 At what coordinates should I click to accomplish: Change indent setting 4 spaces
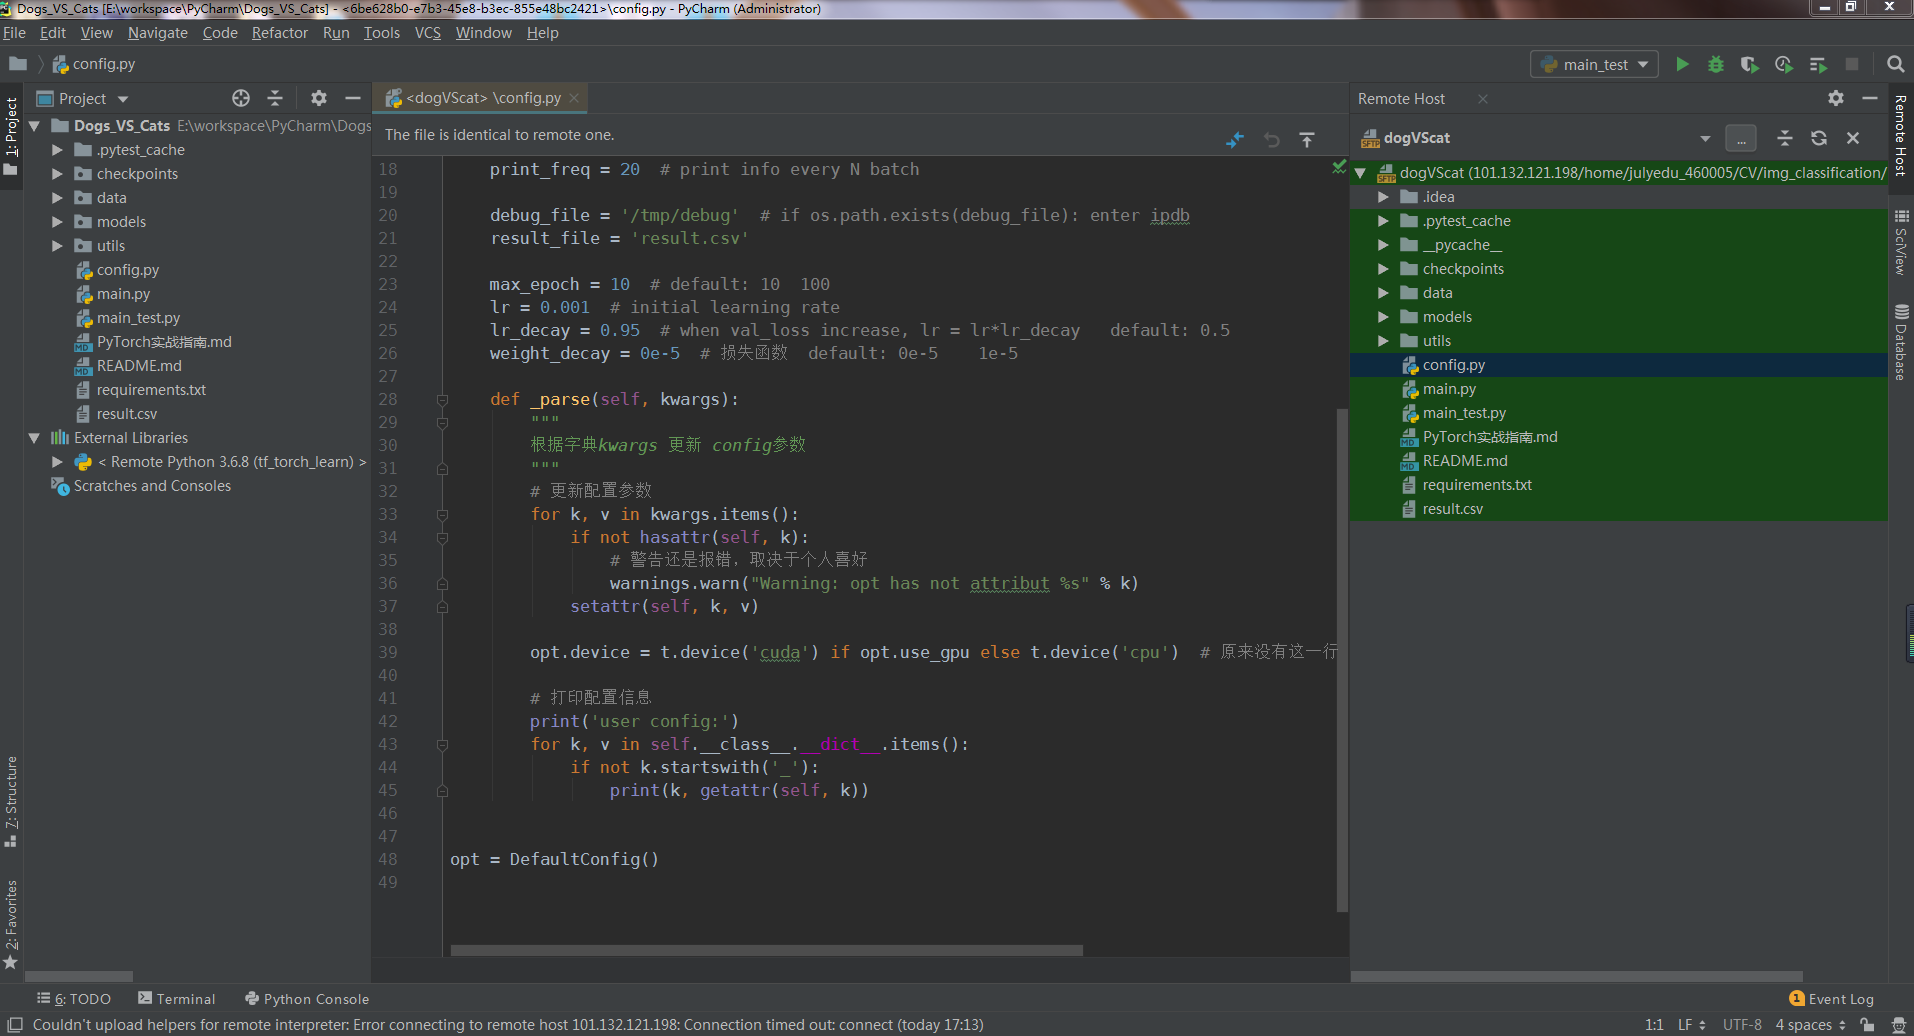[1810, 1025]
